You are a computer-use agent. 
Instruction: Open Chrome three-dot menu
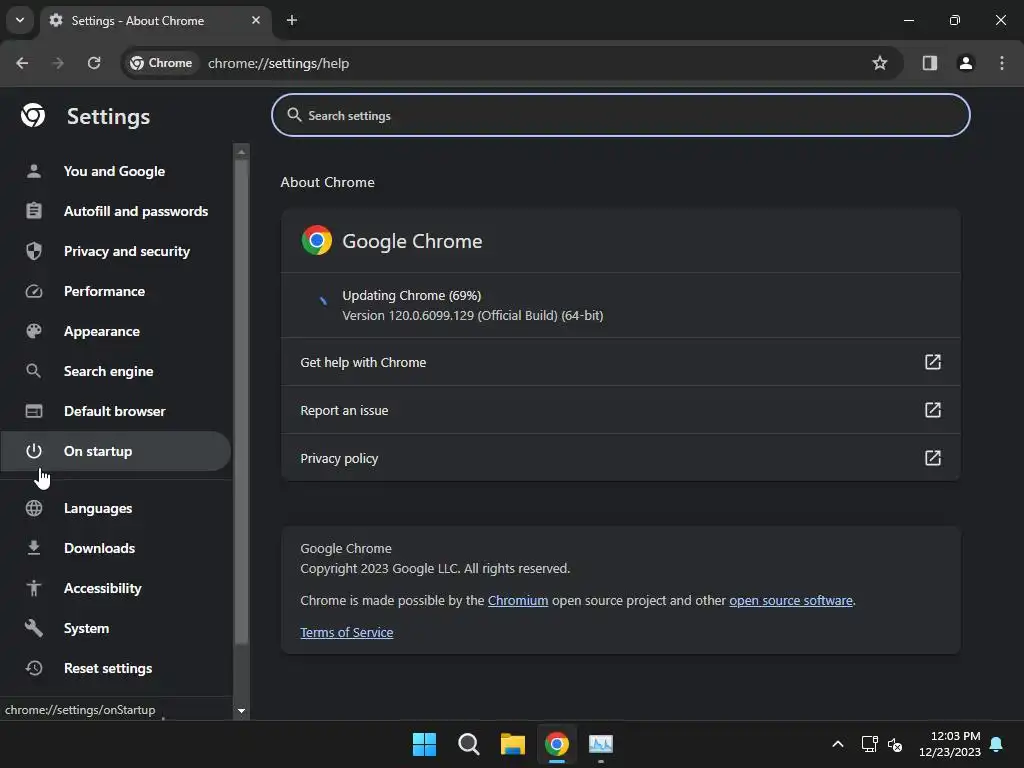[x=1002, y=63]
